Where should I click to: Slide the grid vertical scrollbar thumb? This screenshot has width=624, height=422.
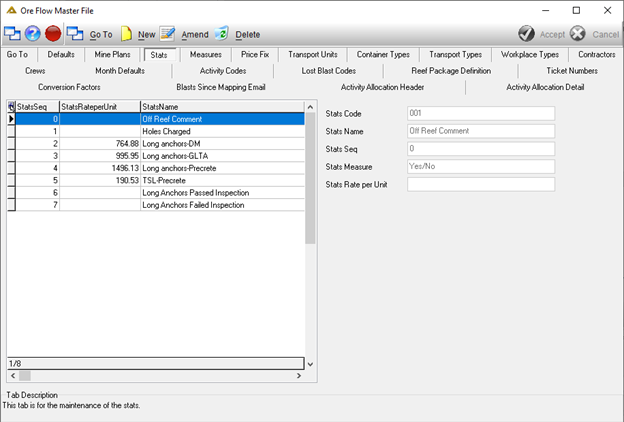(x=310, y=178)
